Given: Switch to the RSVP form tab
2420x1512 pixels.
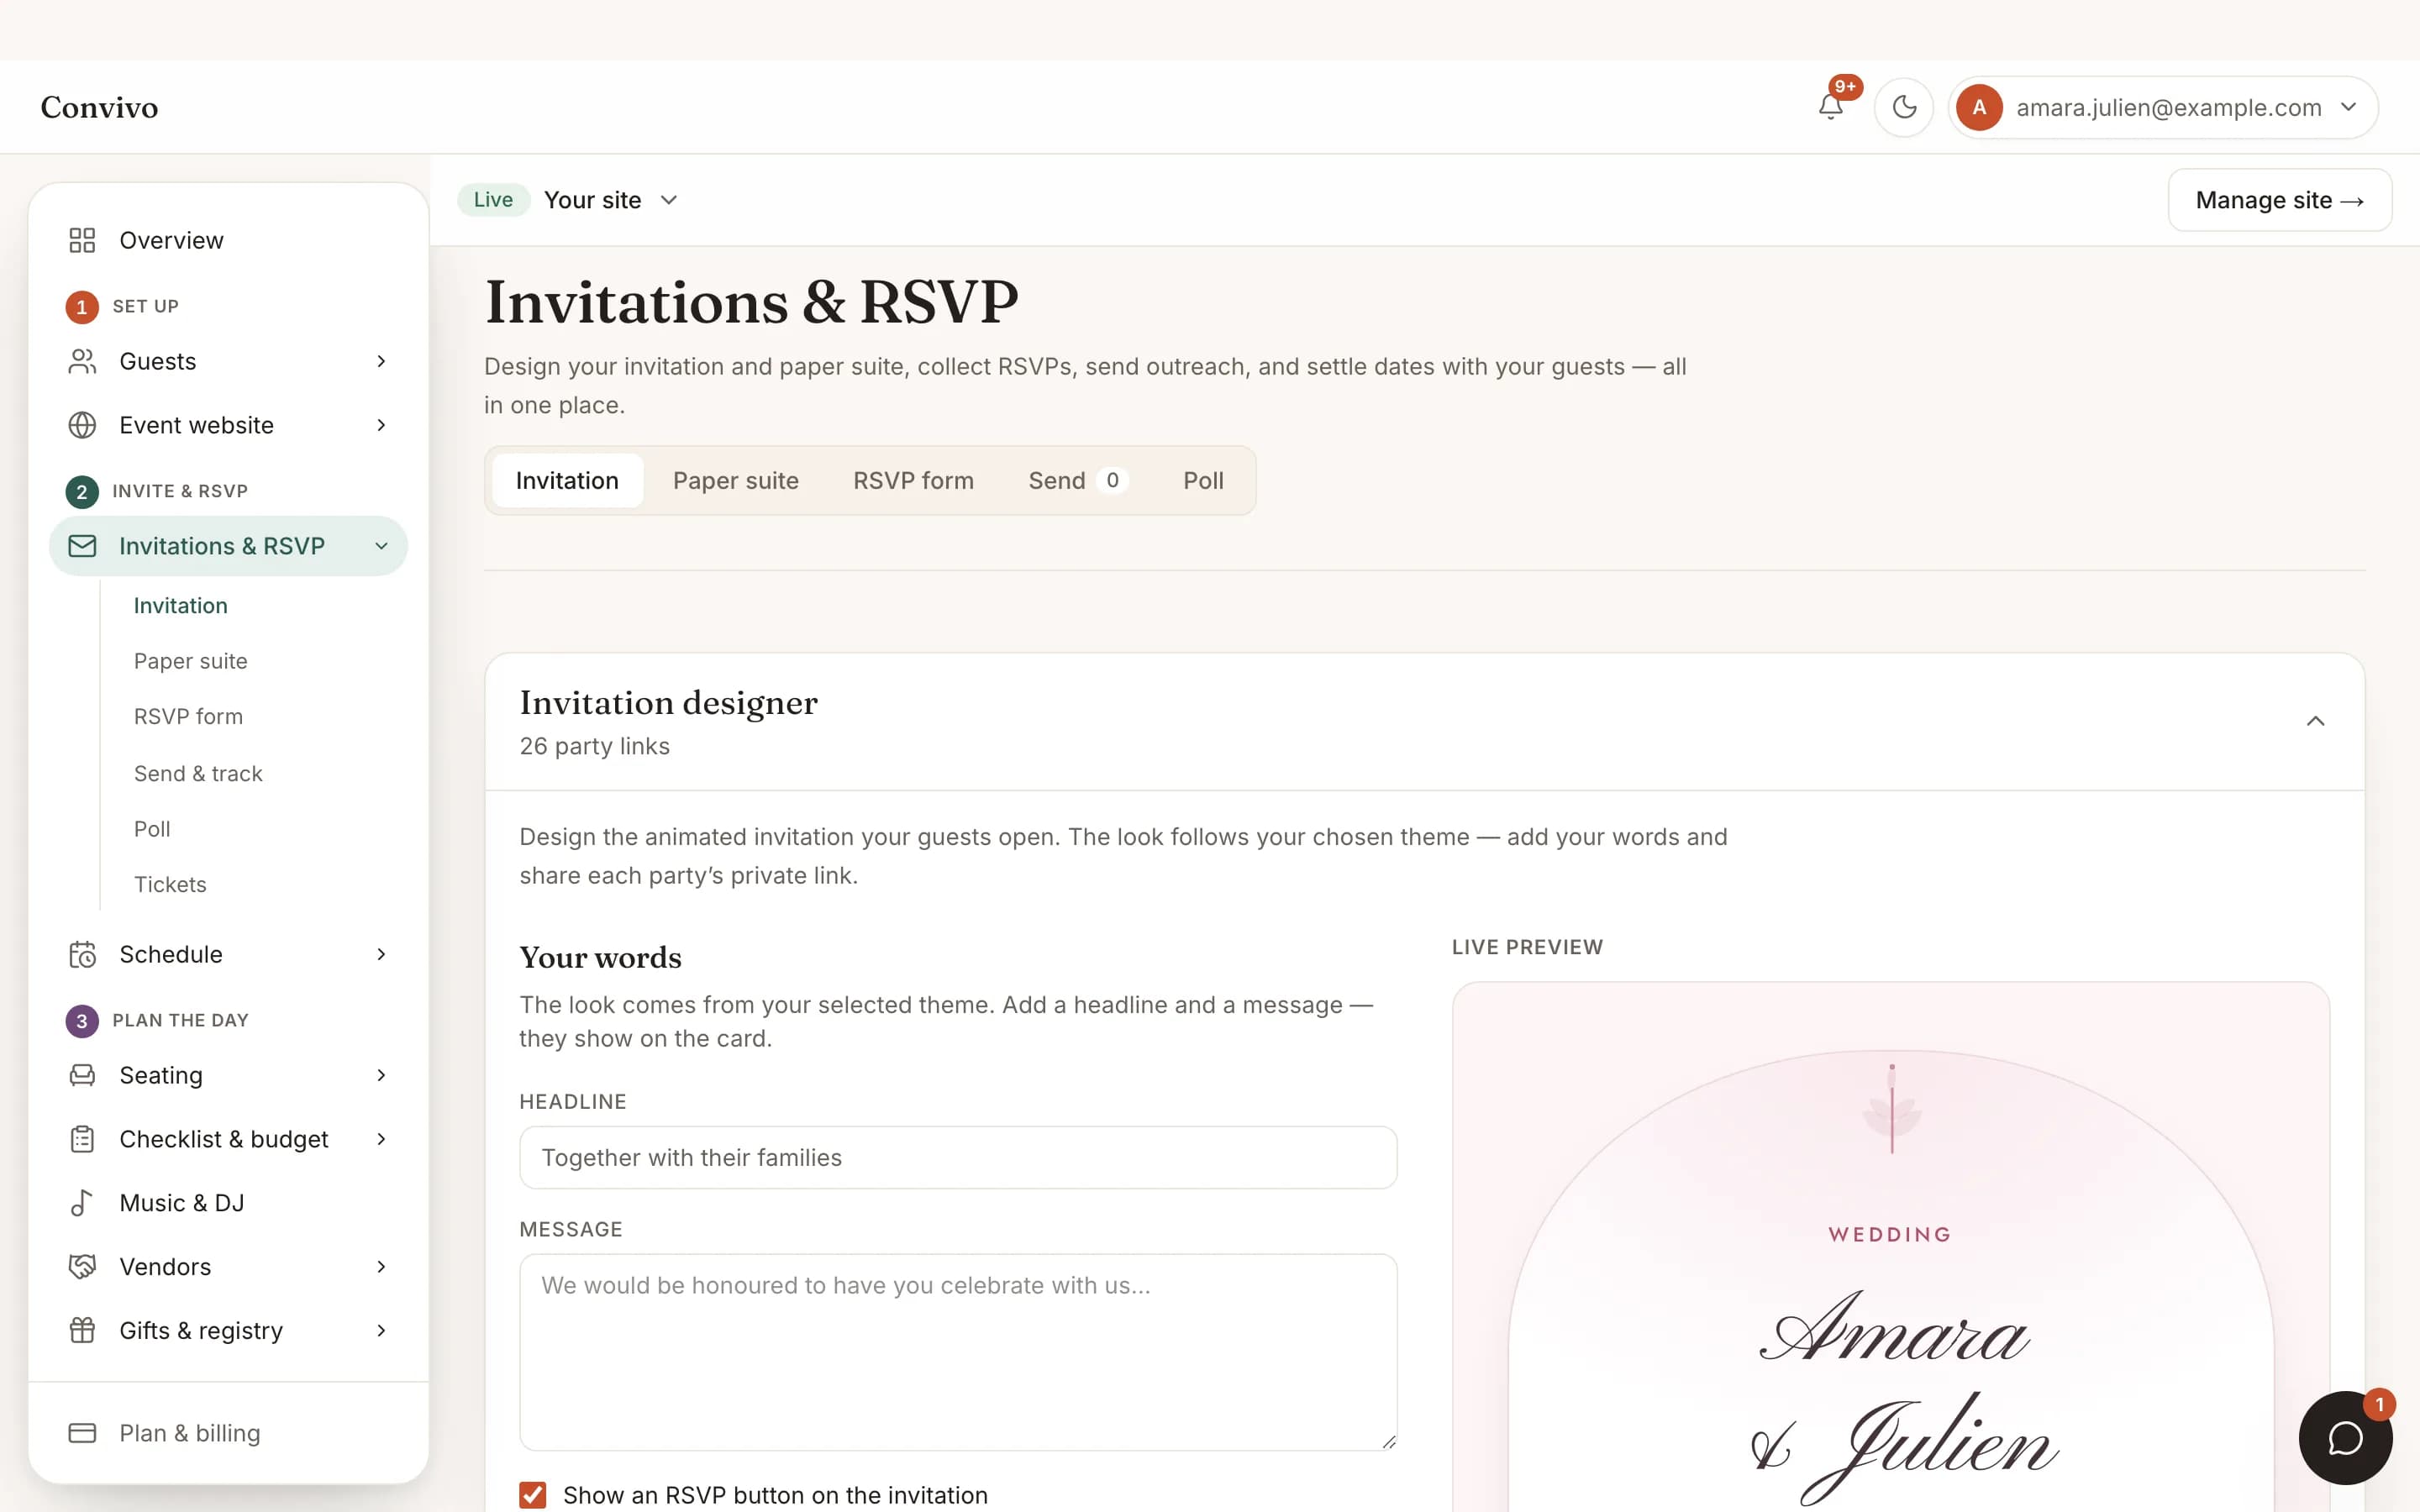Looking at the screenshot, I should pyautogui.click(x=913, y=481).
